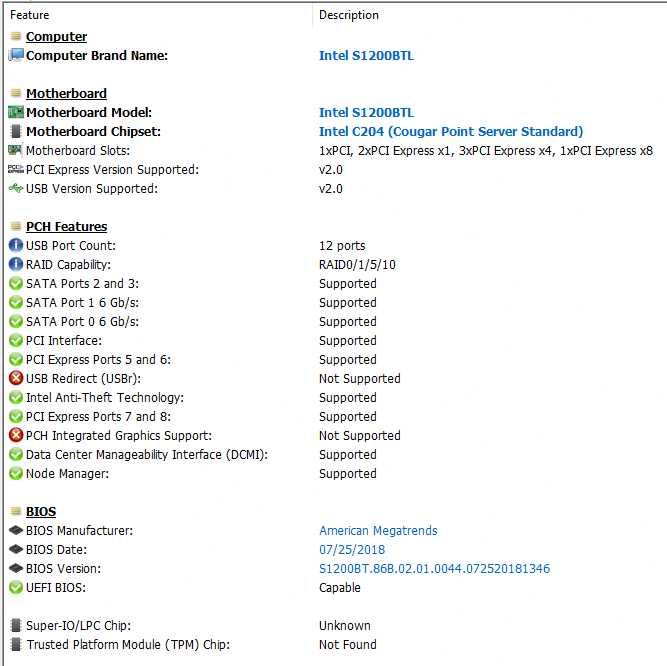The width and height of the screenshot is (667, 666).
Task: Click the chip icon beside Super-IO/LPC Chip
Action: click(16, 625)
